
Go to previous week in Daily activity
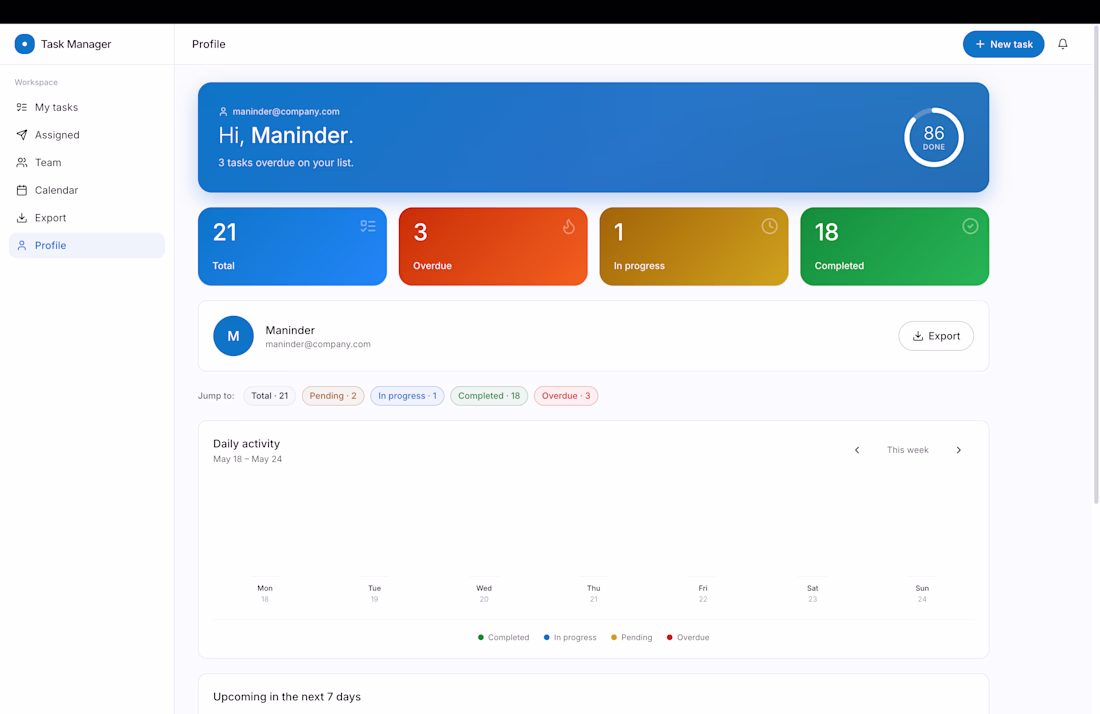(x=857, y=450)
